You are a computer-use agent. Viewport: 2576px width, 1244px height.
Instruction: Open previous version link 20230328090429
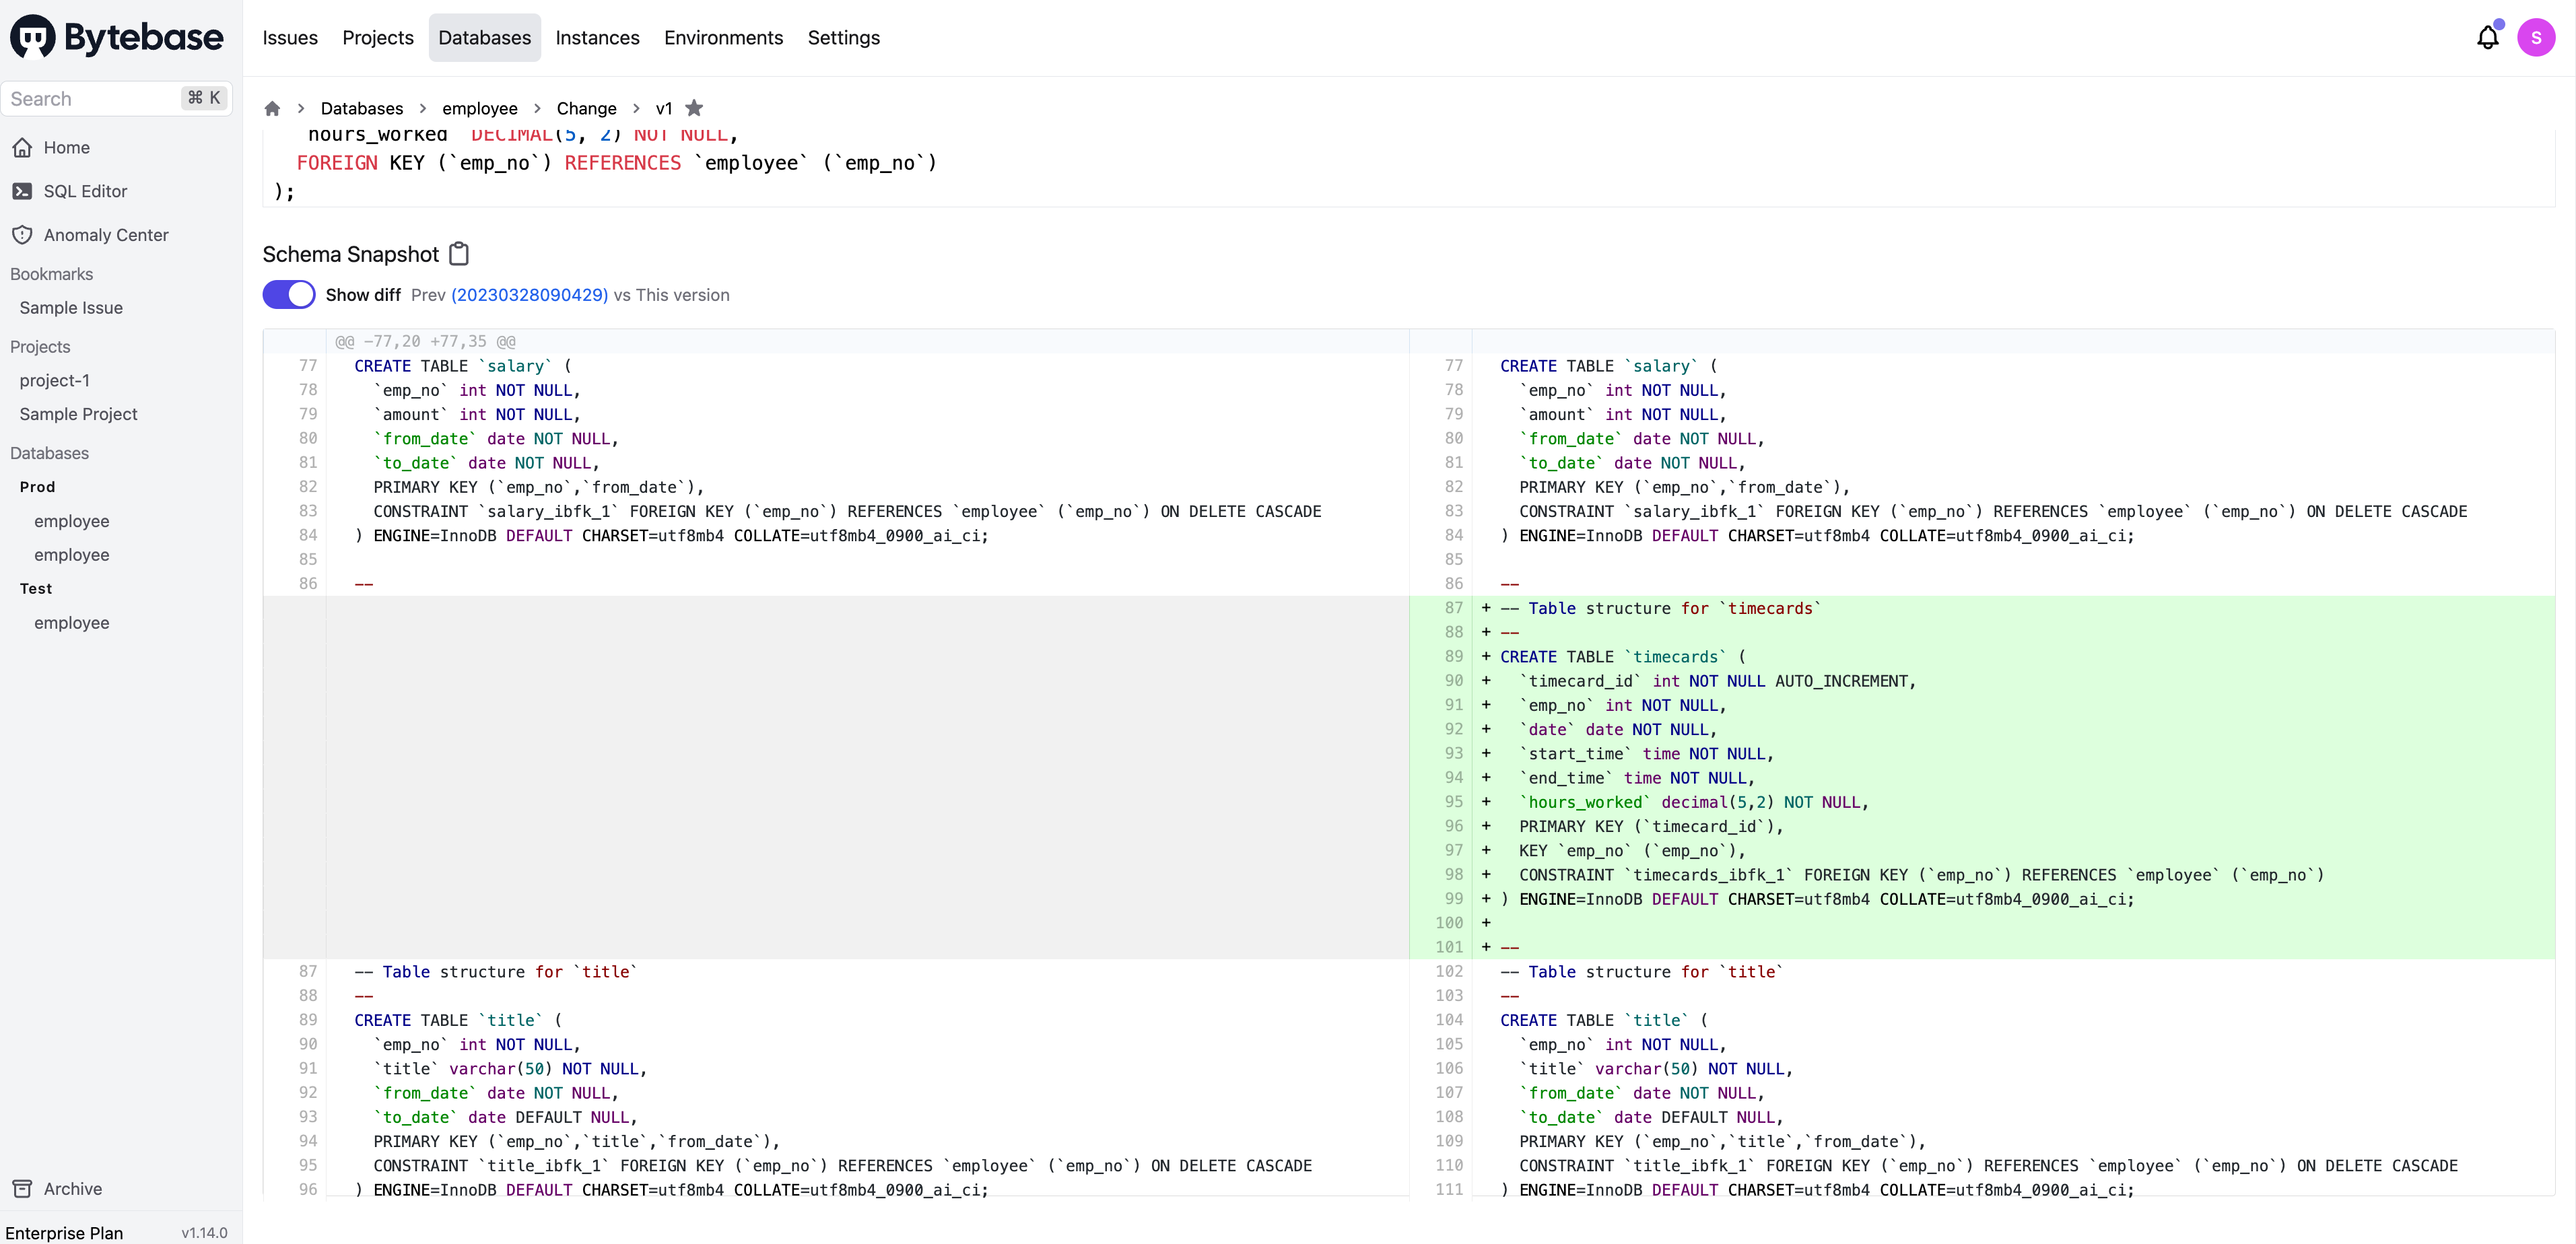coord(529,295)
